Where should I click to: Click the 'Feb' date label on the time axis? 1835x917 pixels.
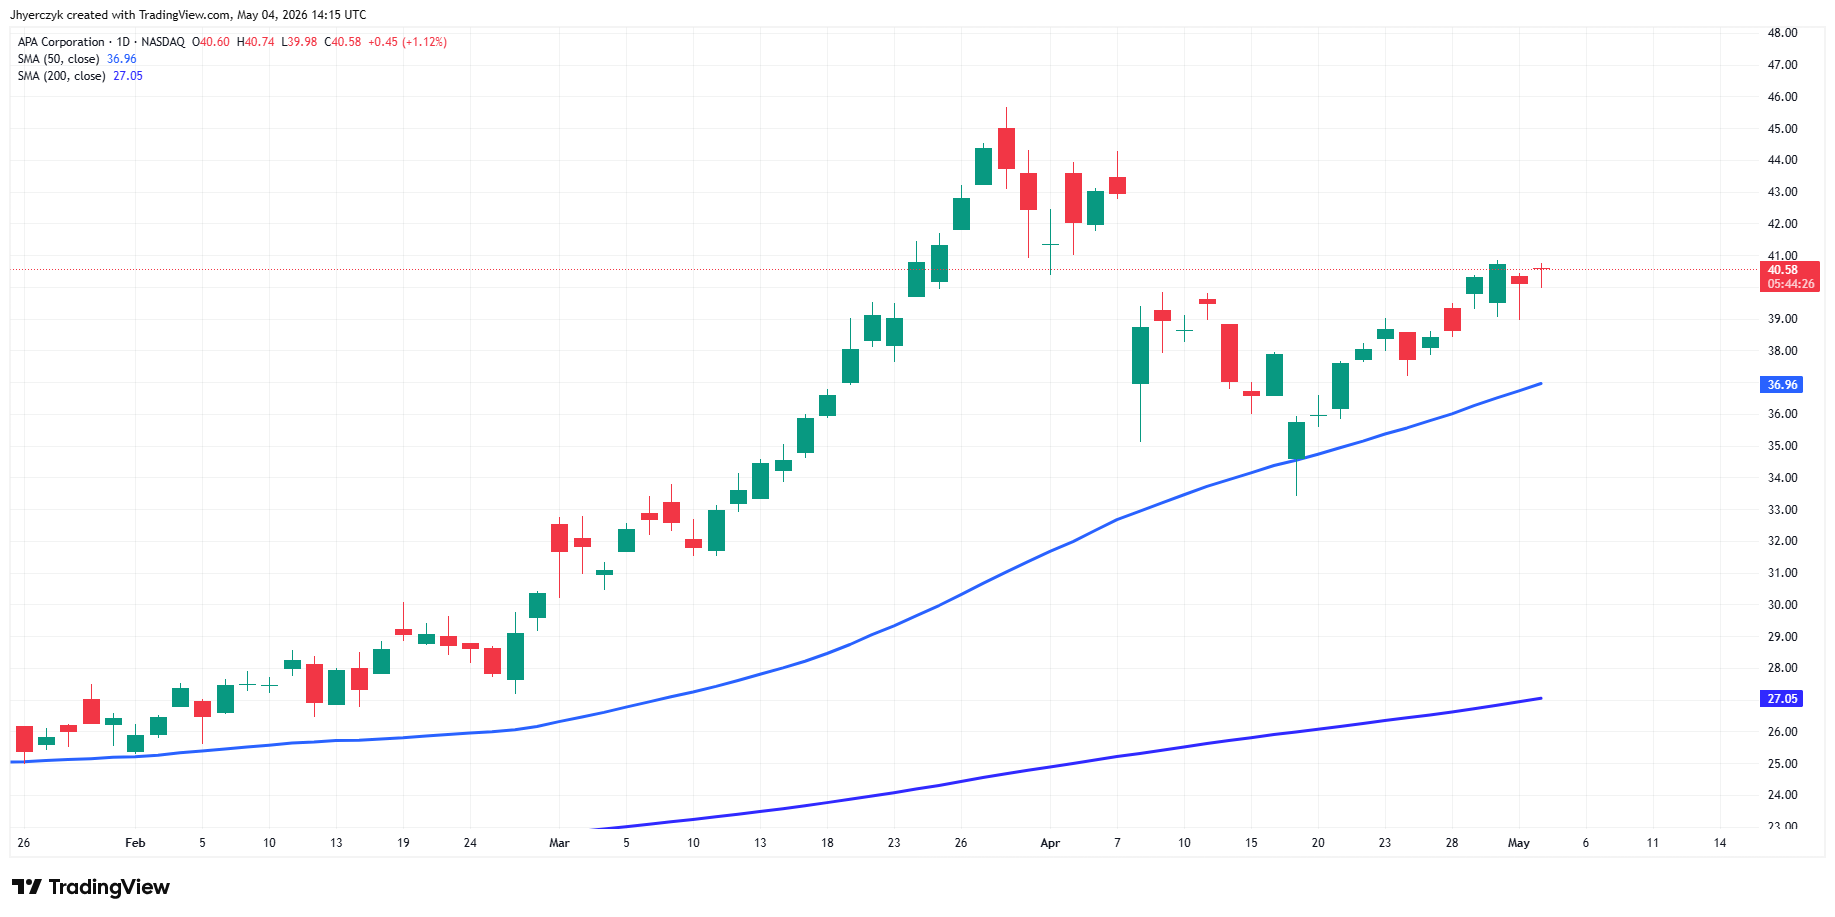(x=135, y=843)
